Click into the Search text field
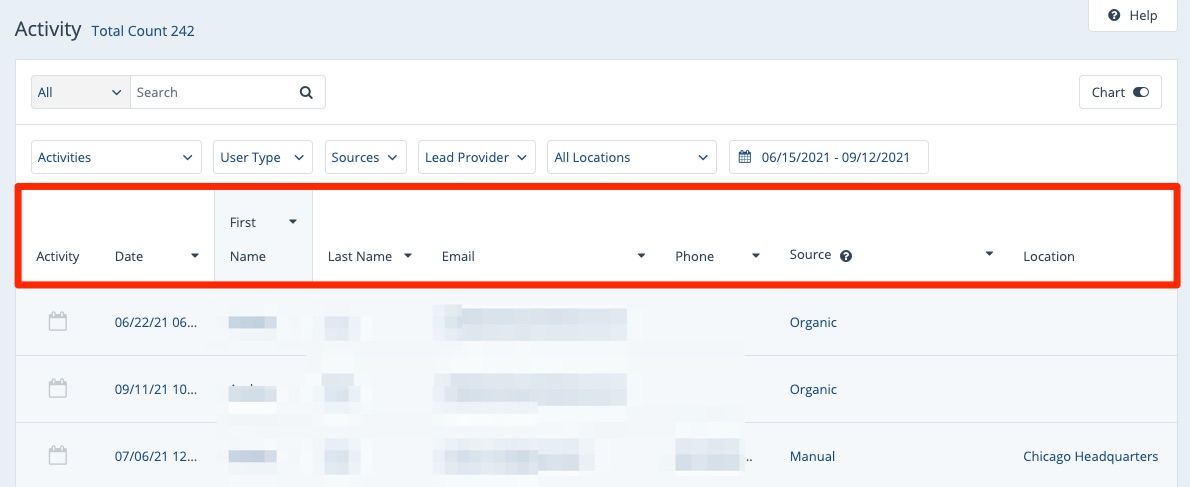 point(212,92)
